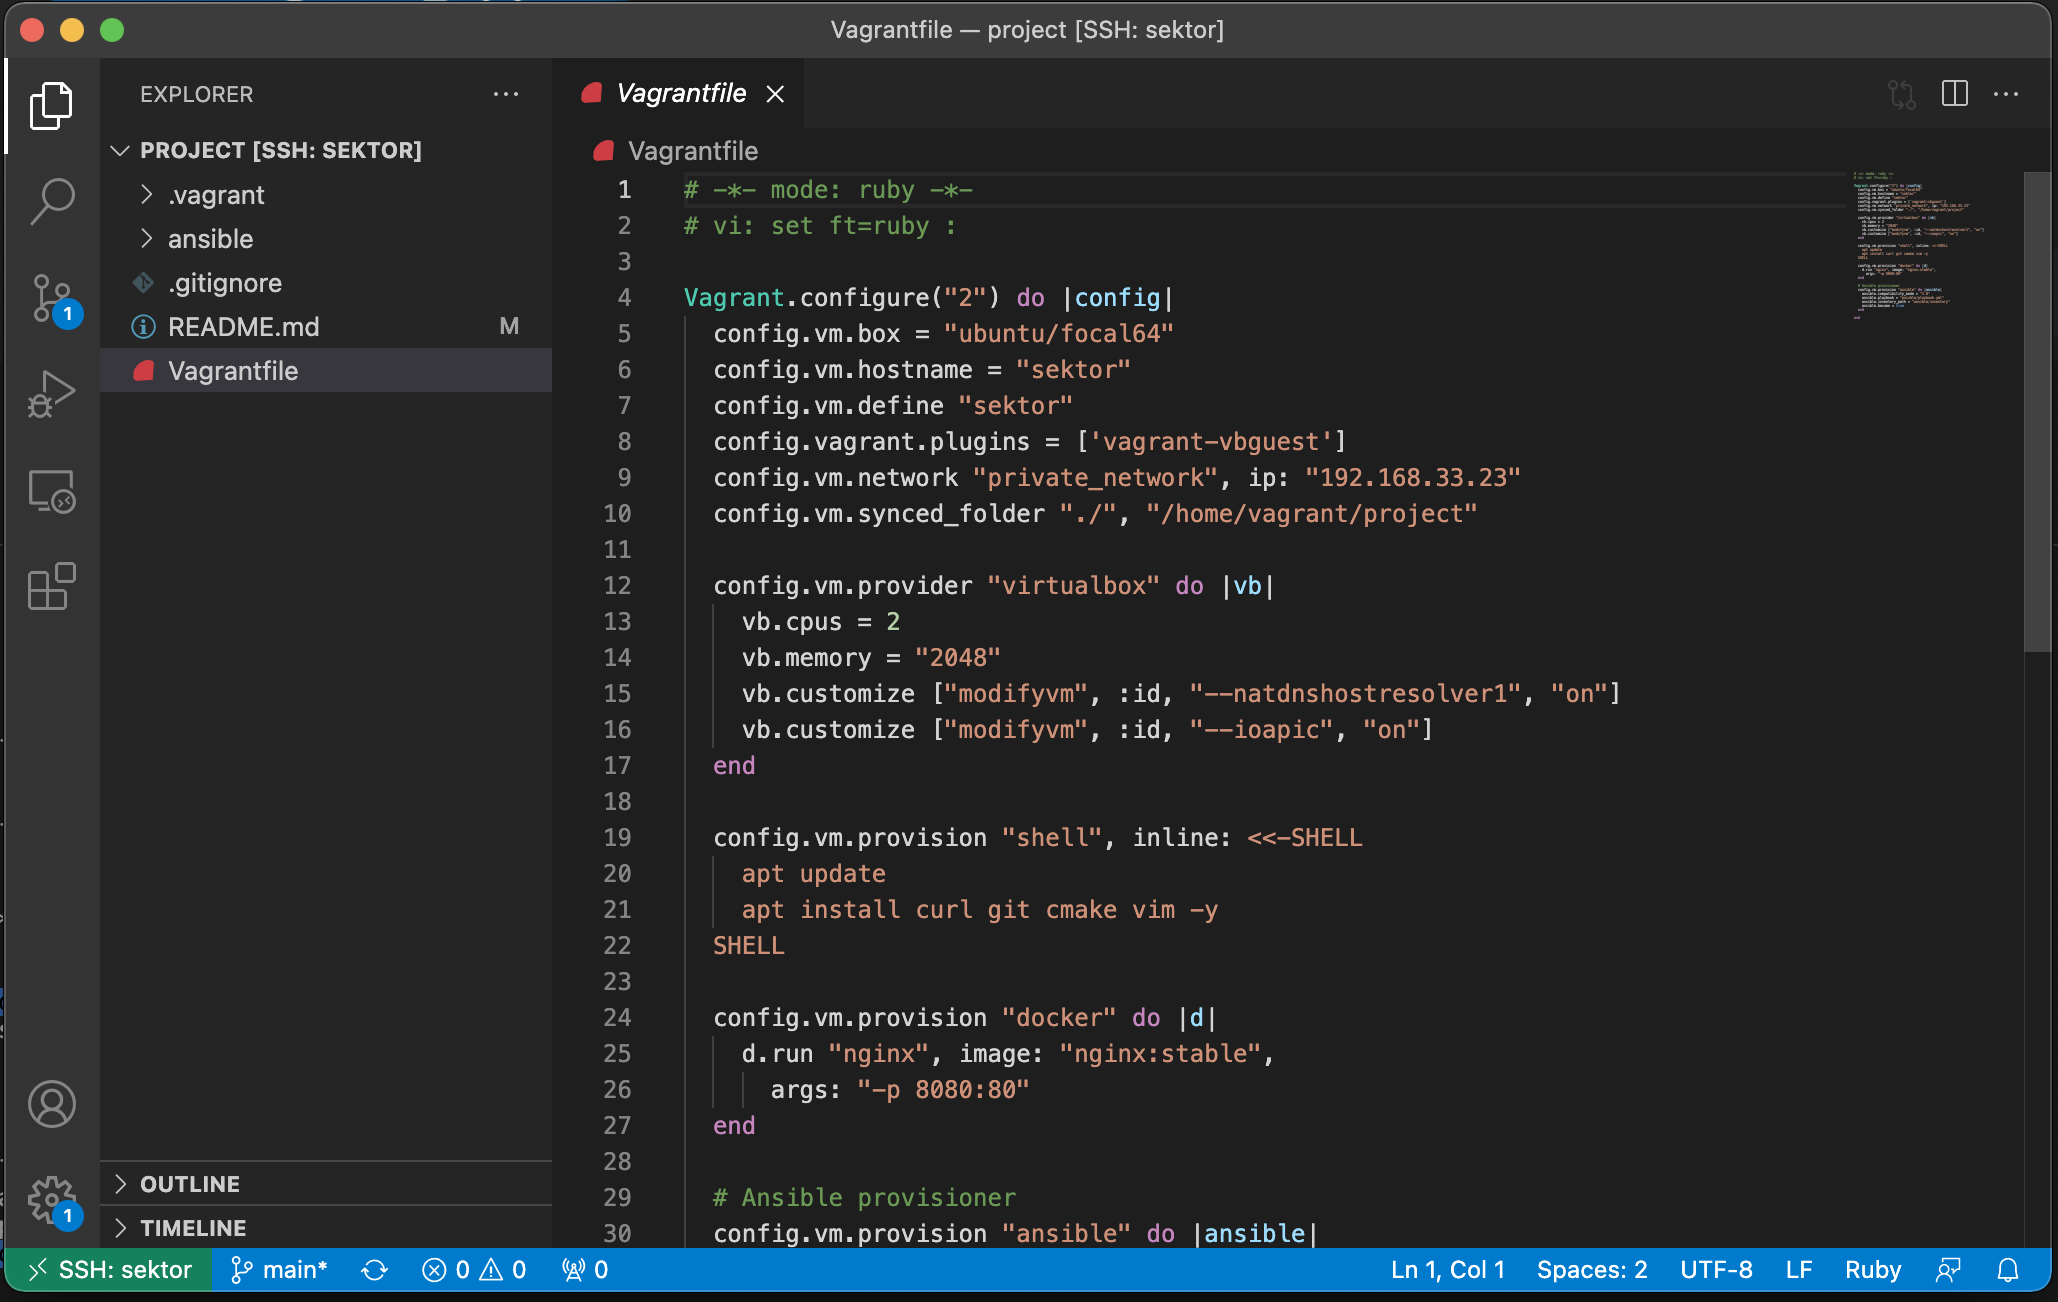Click "--natdnshostresolver1" string on line 15
The width and height of the screenshot is (2058, 1302).
(x=1355, y=694)
